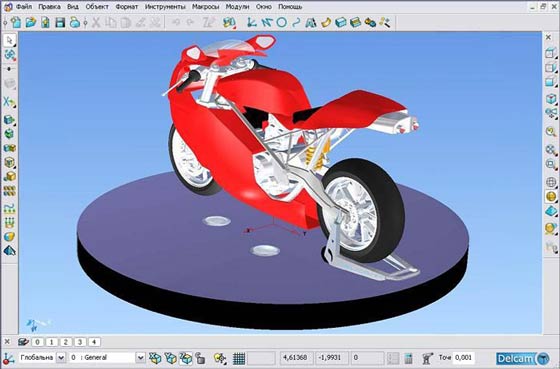Click level button 4
Screen dimensions: 560x369
point(94,342)
